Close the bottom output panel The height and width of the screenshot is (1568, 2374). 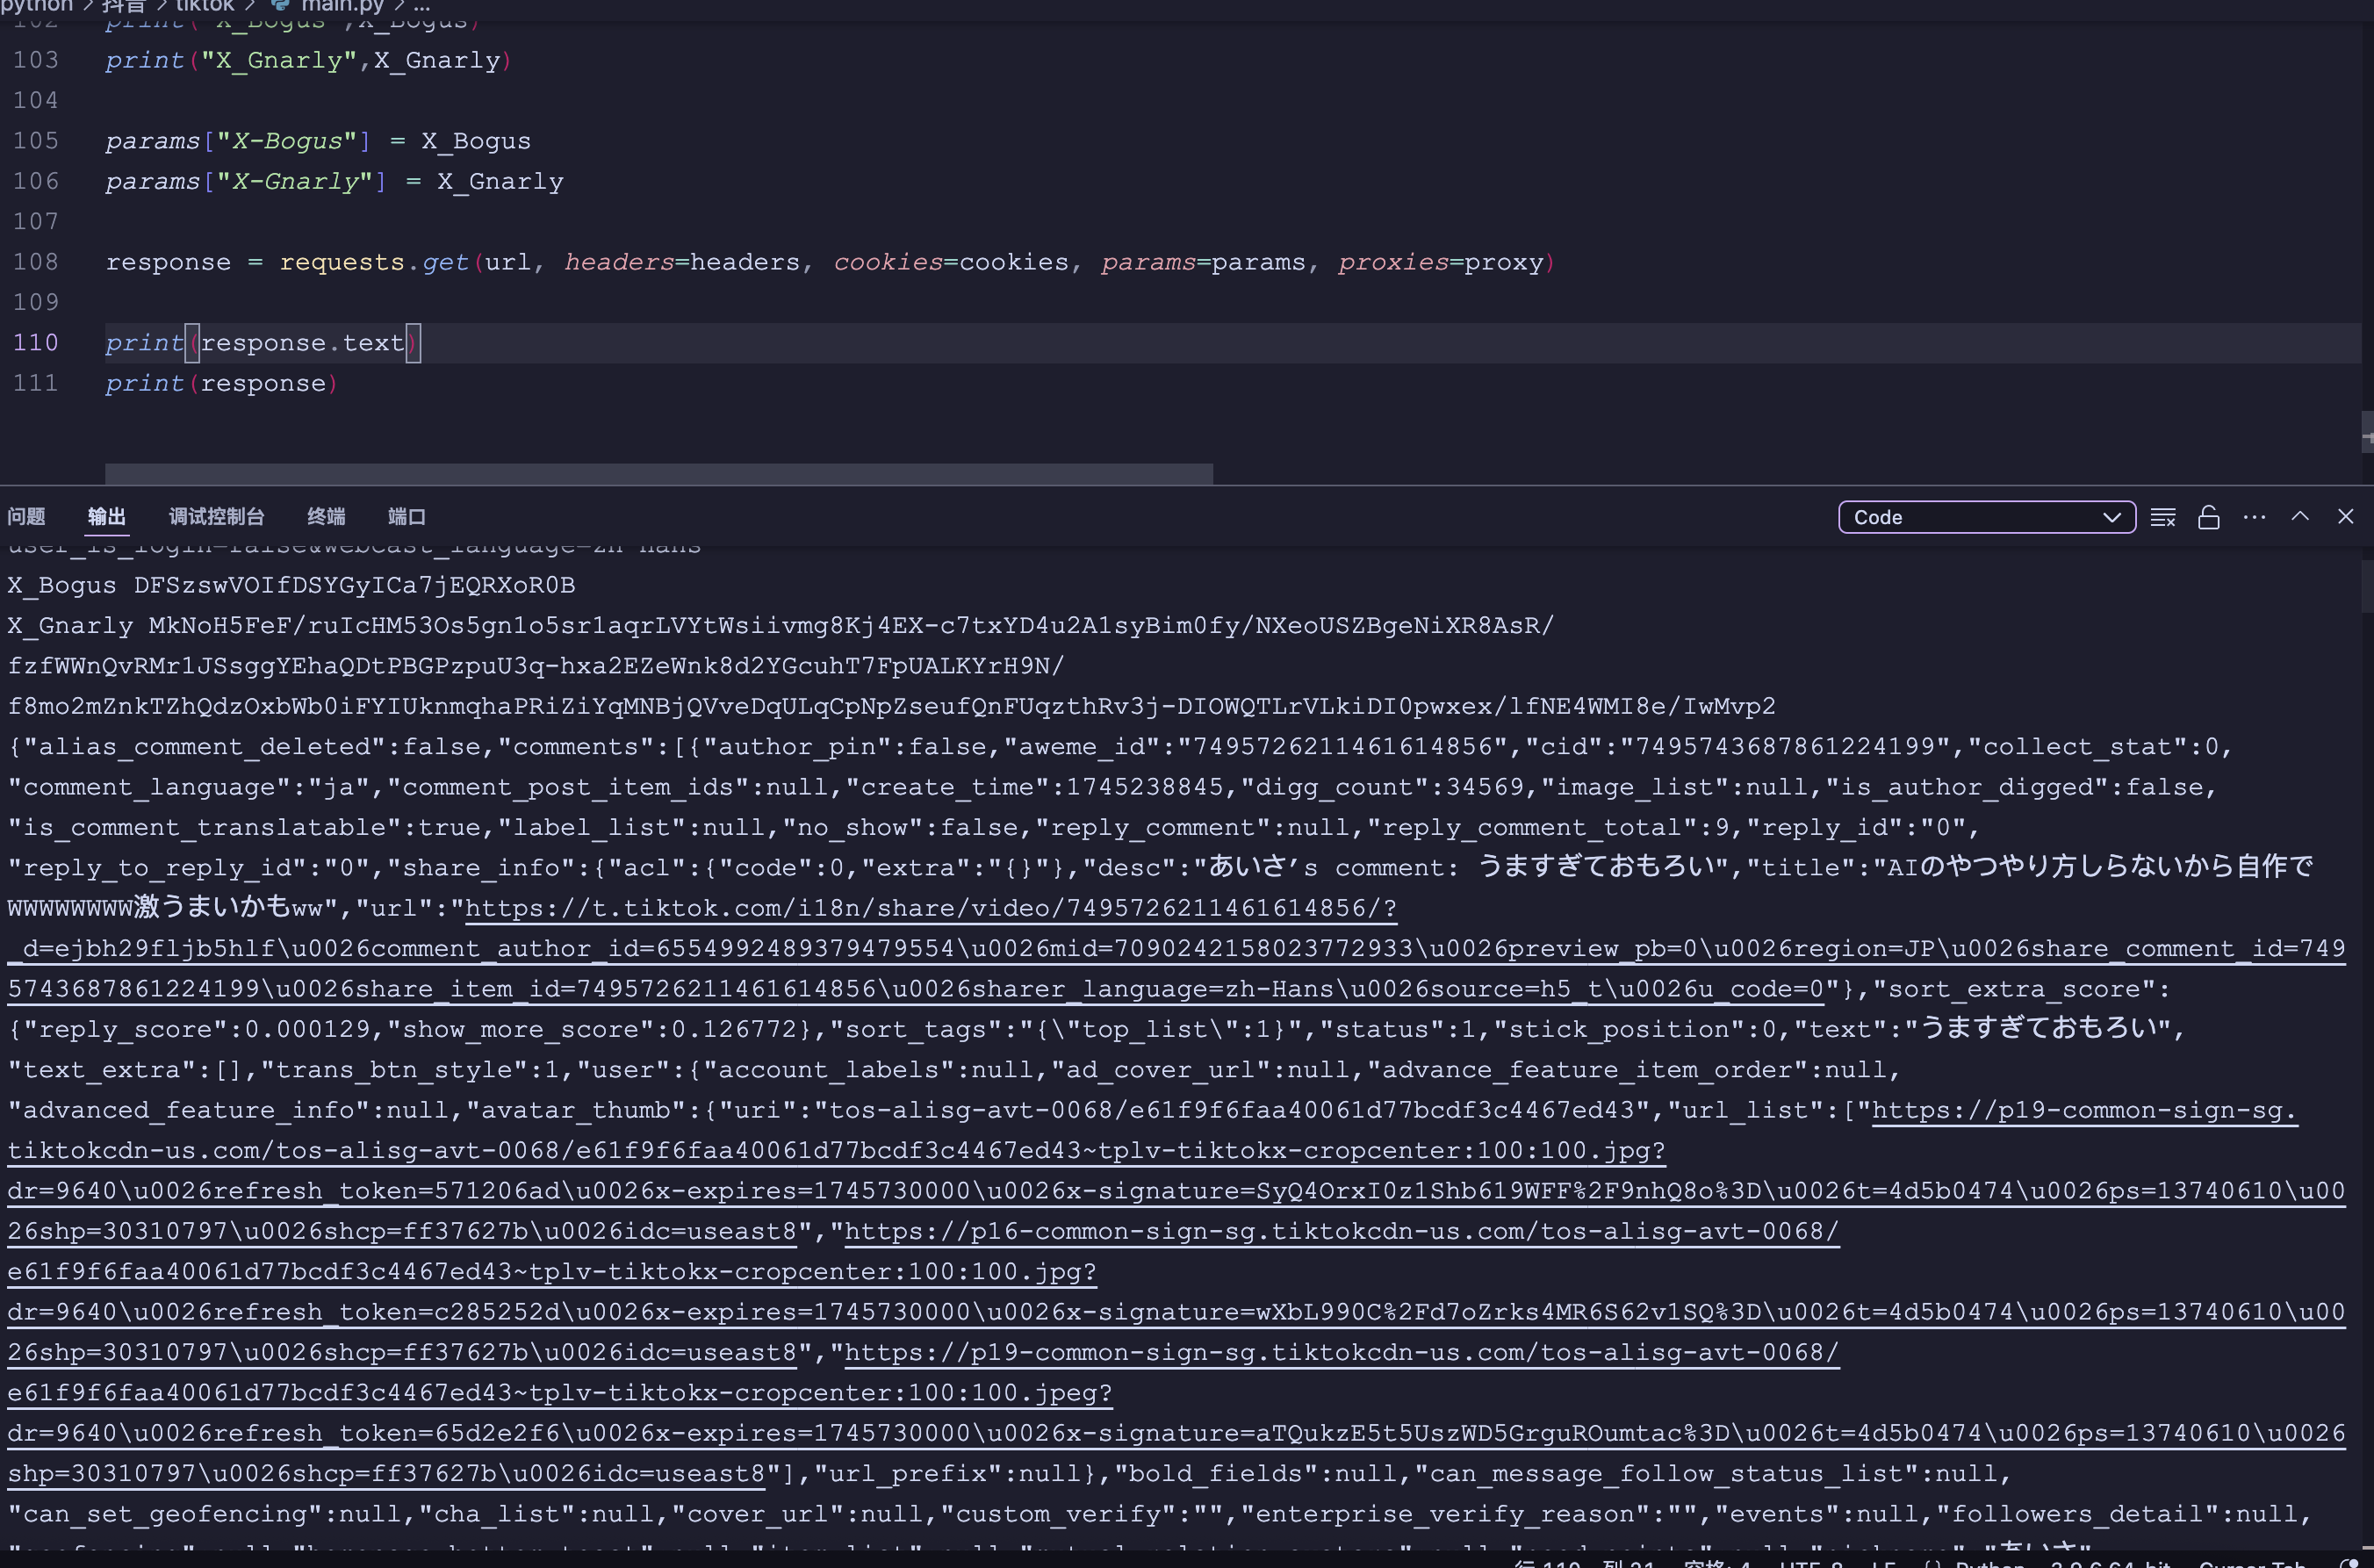coord(2346,516)
